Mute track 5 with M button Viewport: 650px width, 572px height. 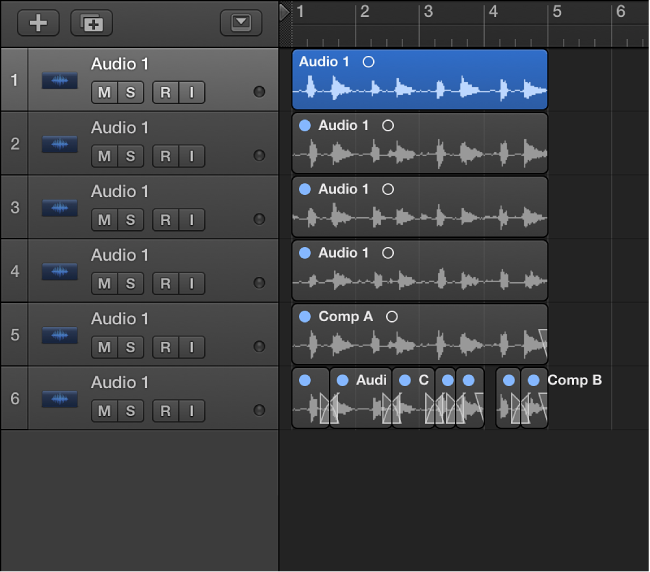104,347
